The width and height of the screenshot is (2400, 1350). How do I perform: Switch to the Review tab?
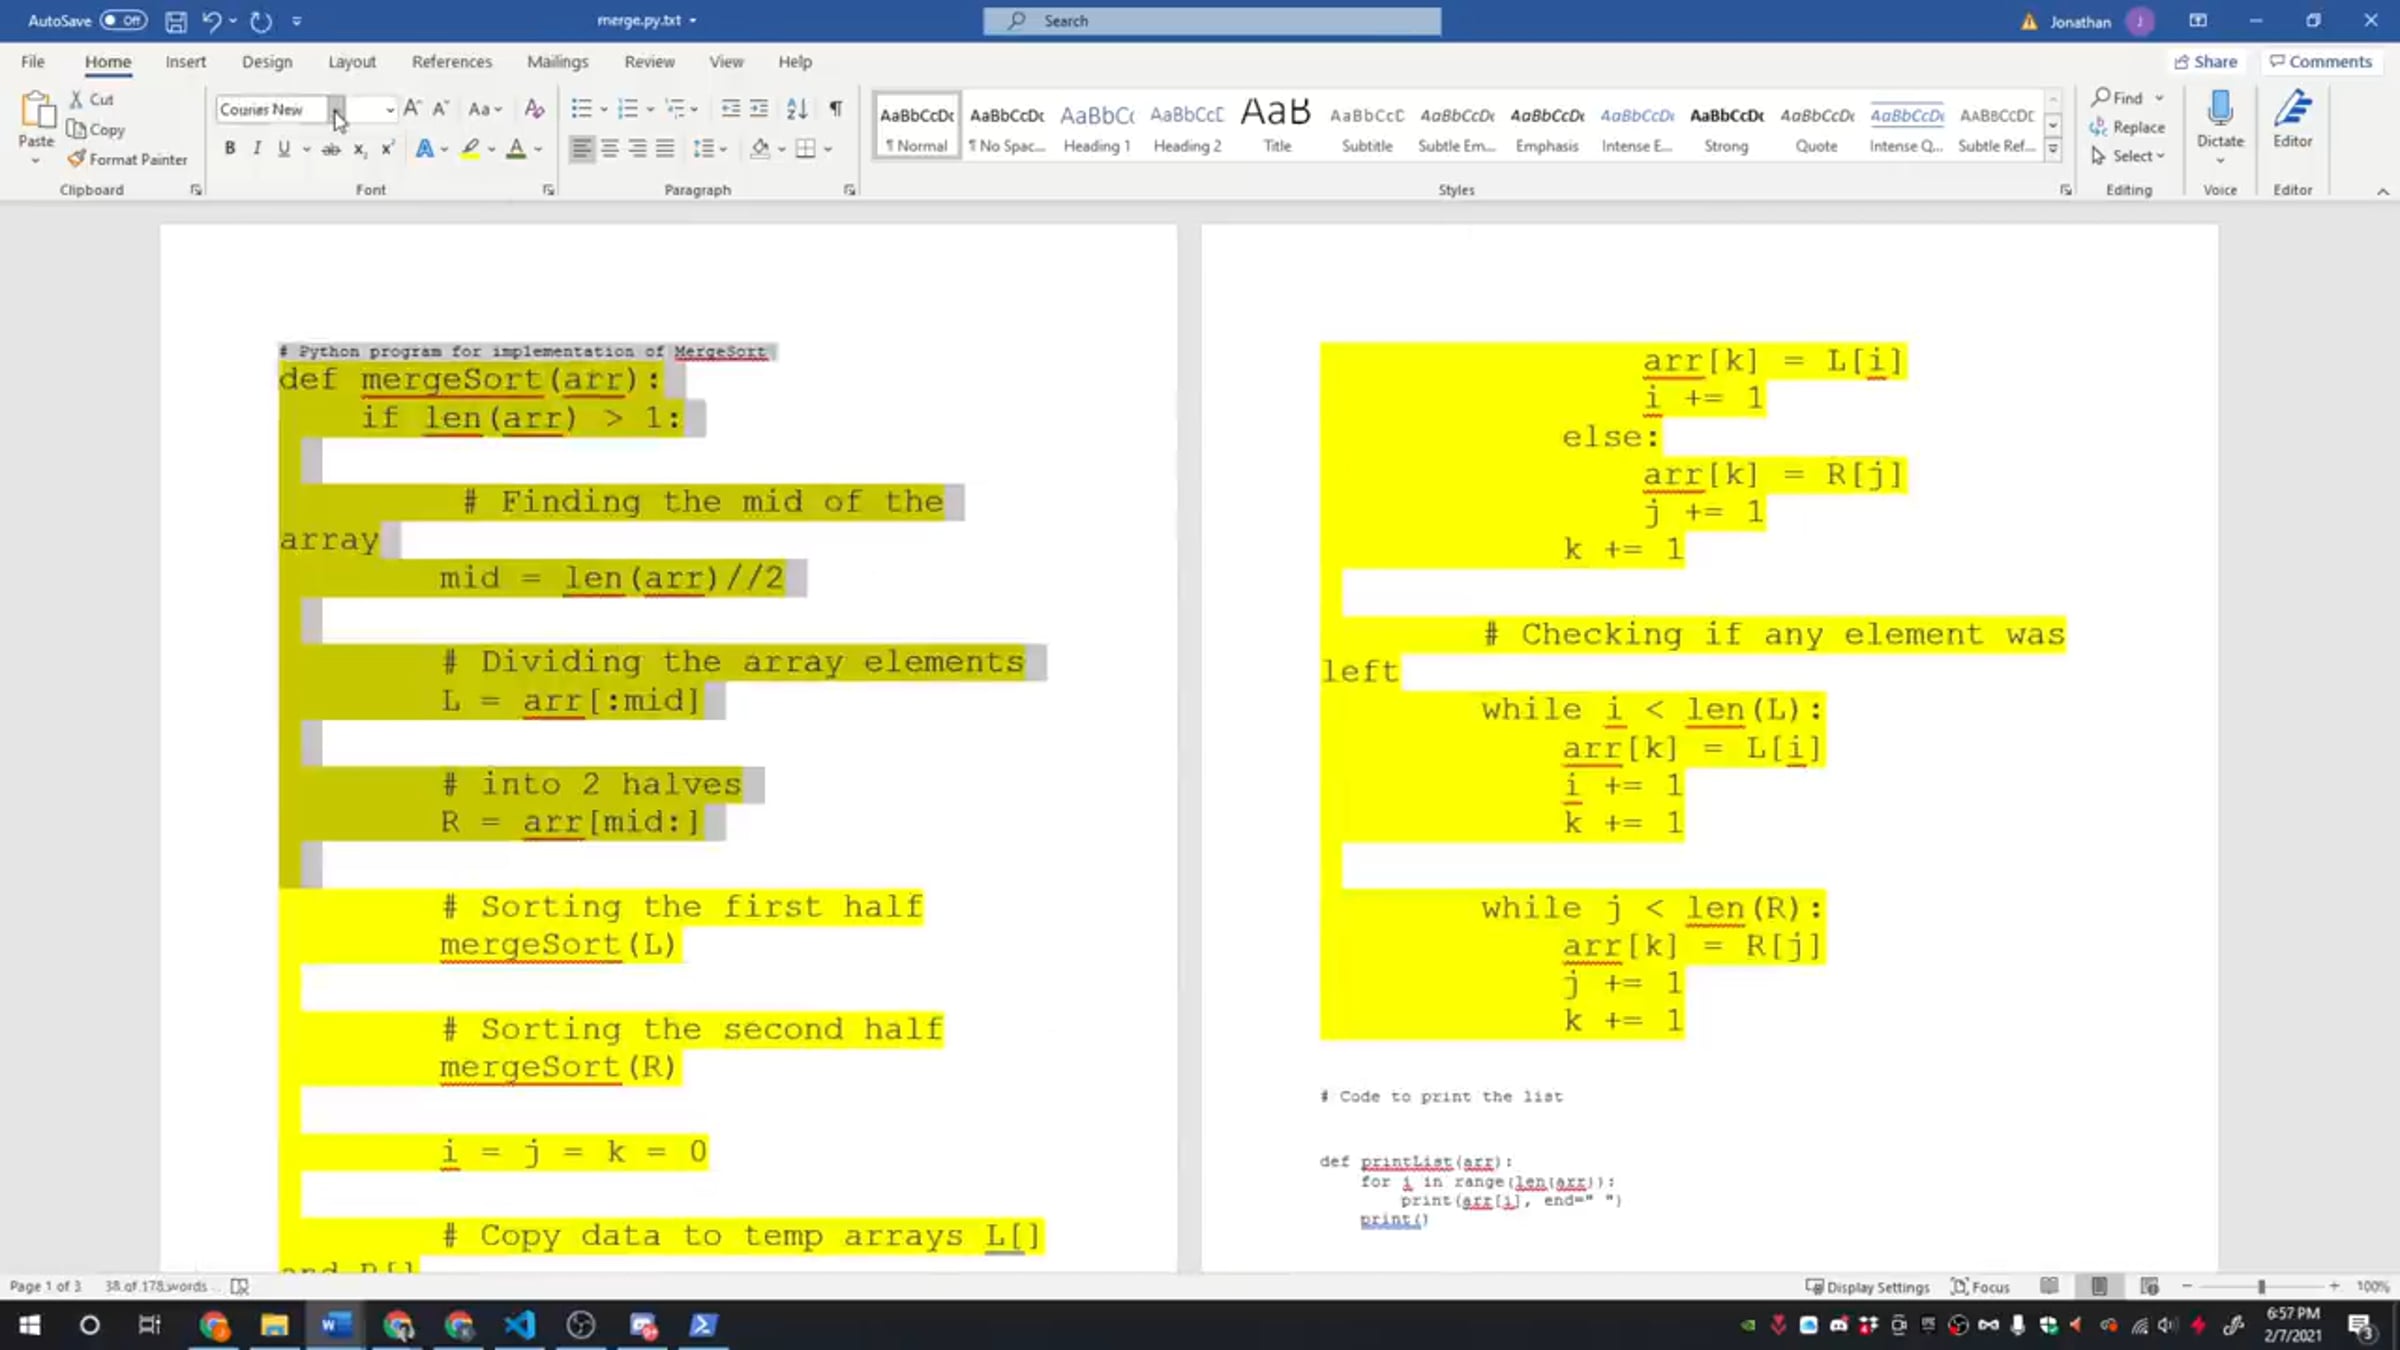[x=649, y=62]
